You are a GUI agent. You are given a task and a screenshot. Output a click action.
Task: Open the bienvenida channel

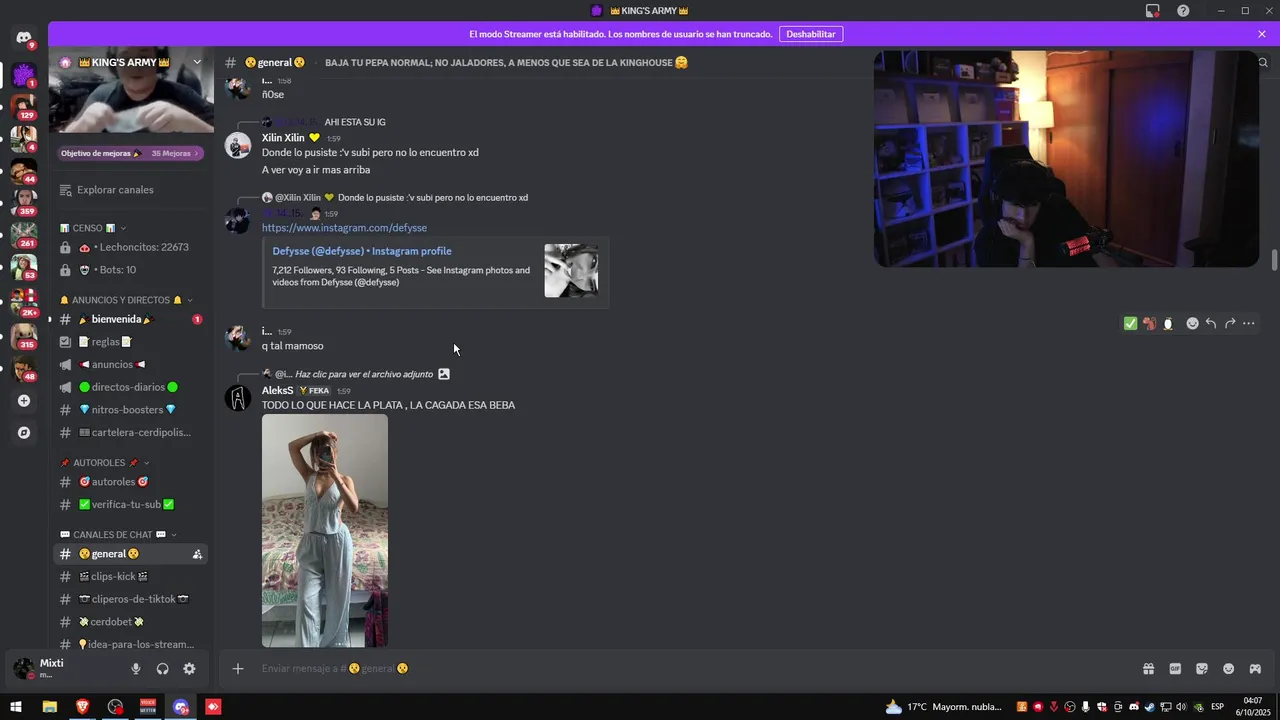point(130,320)
